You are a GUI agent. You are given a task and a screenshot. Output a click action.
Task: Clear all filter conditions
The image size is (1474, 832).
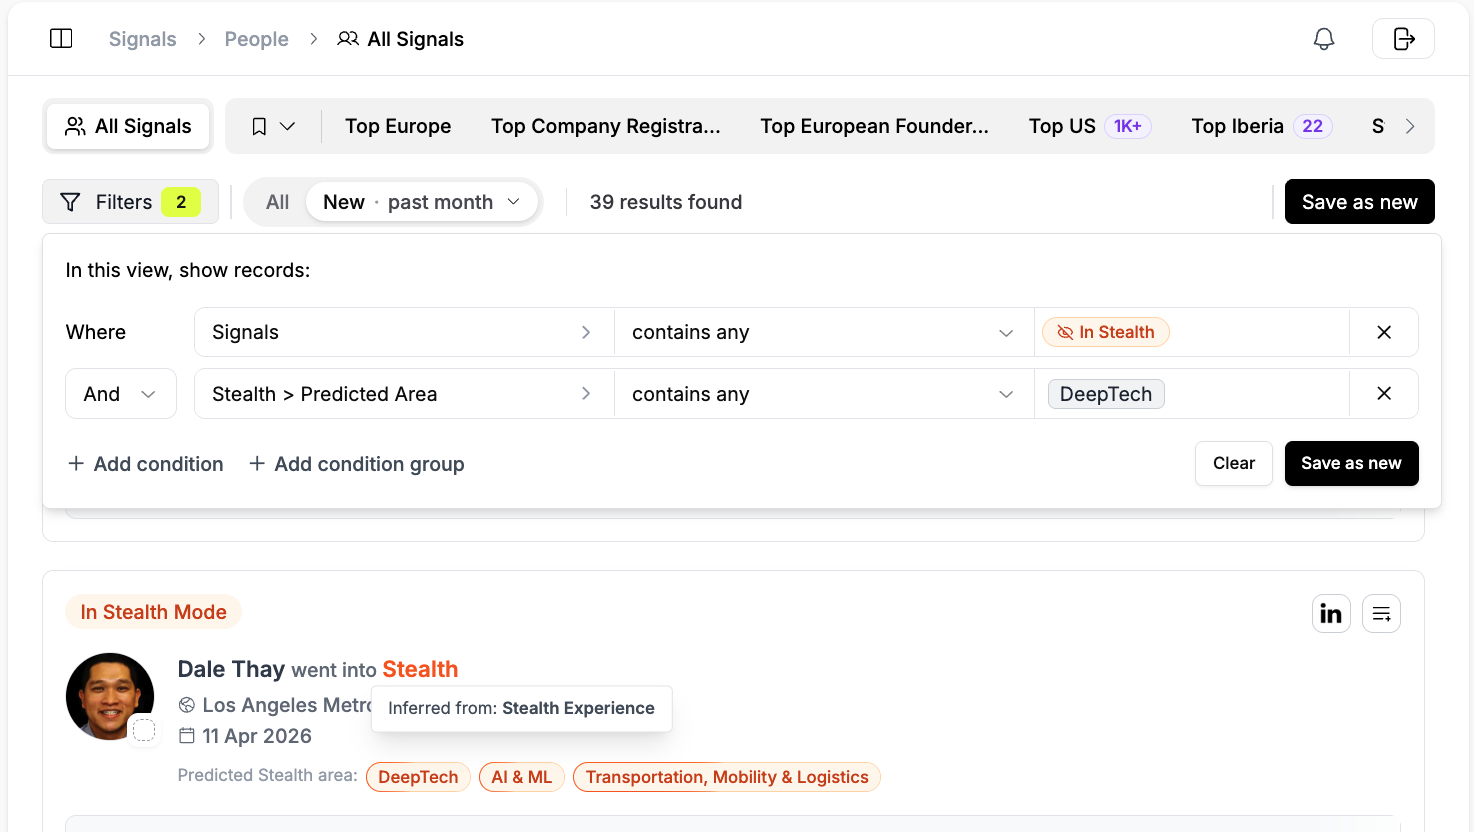click(x=1234, y=464)
